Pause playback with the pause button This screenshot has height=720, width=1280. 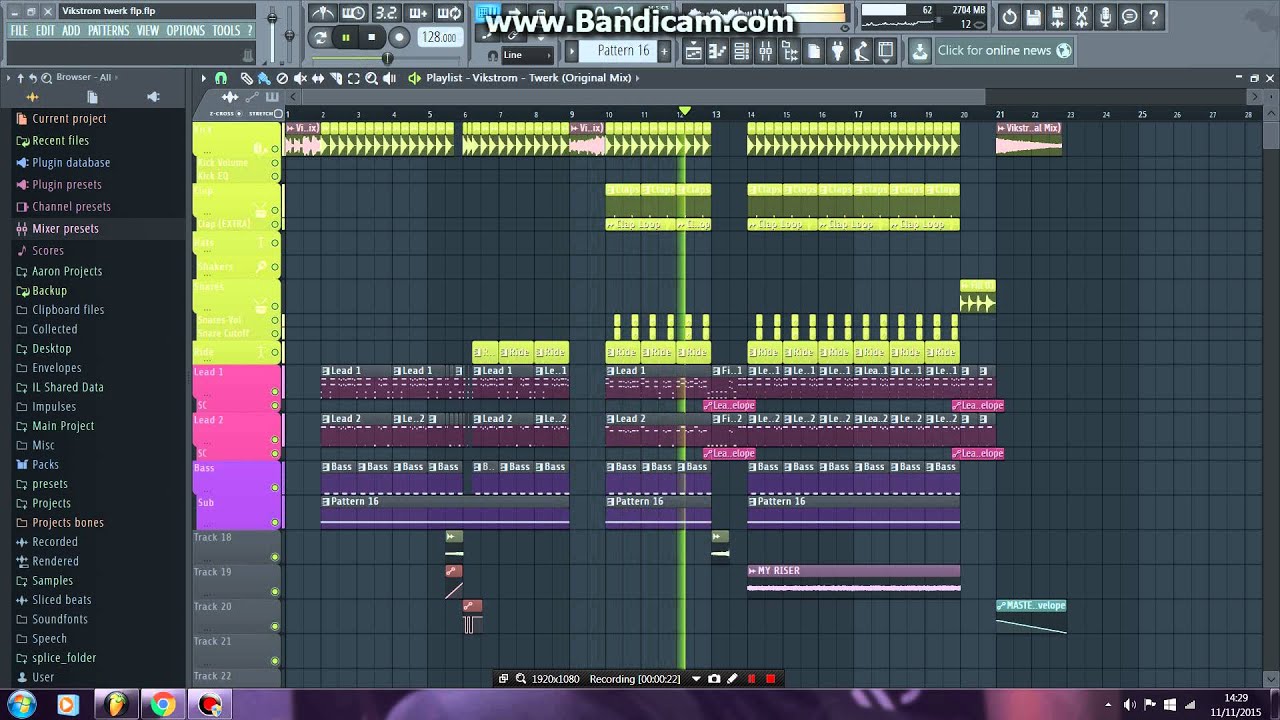pyautogui.click(x=346, y=38)
